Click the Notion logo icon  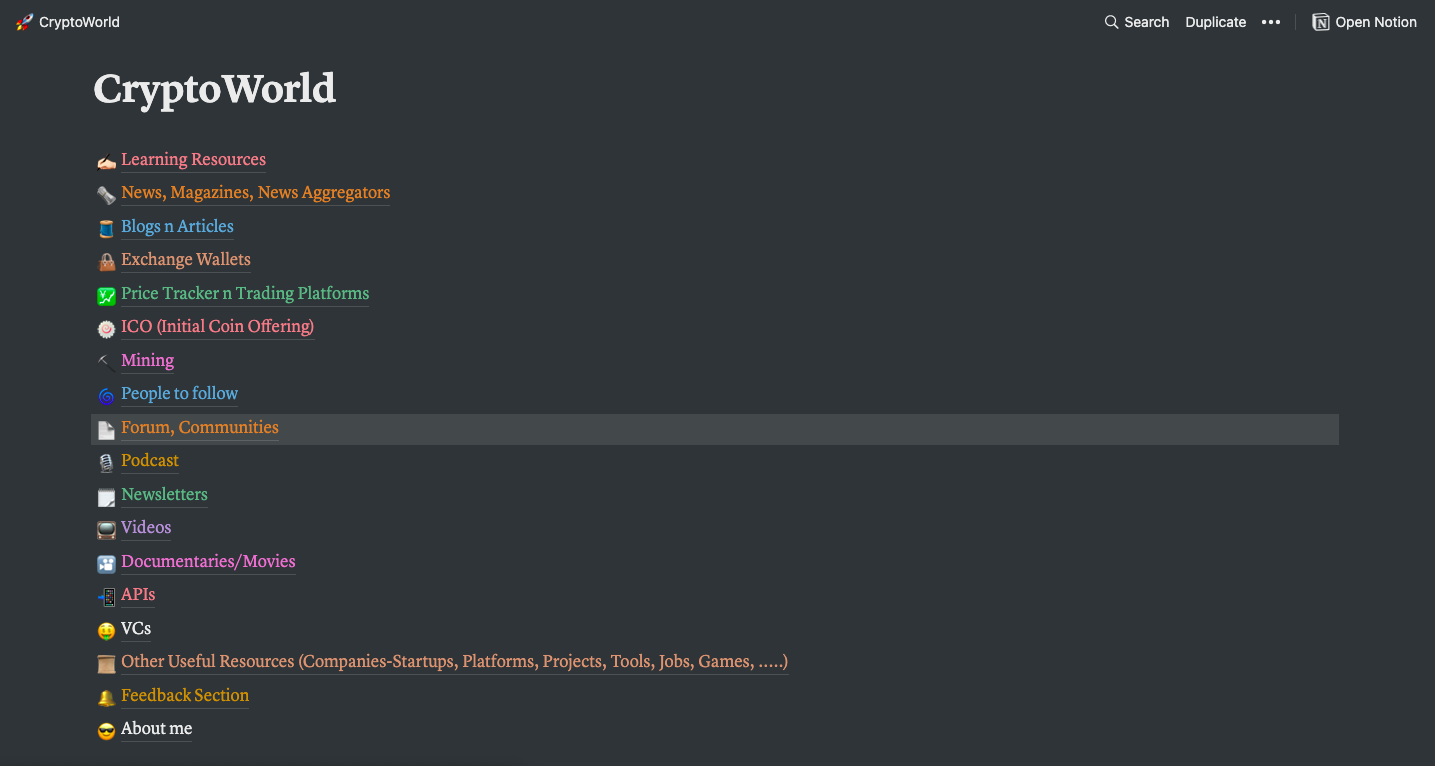[1321, 22]
